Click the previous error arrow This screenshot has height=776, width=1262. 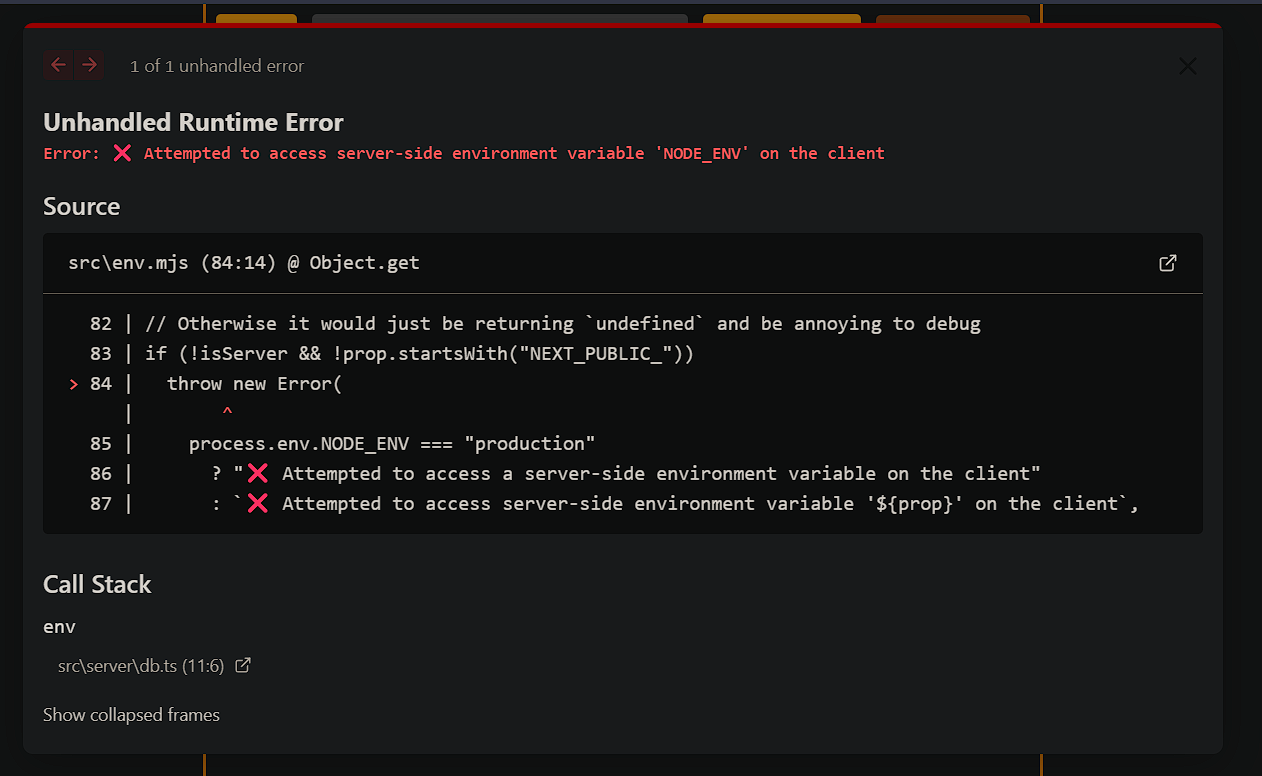[58, 64]
